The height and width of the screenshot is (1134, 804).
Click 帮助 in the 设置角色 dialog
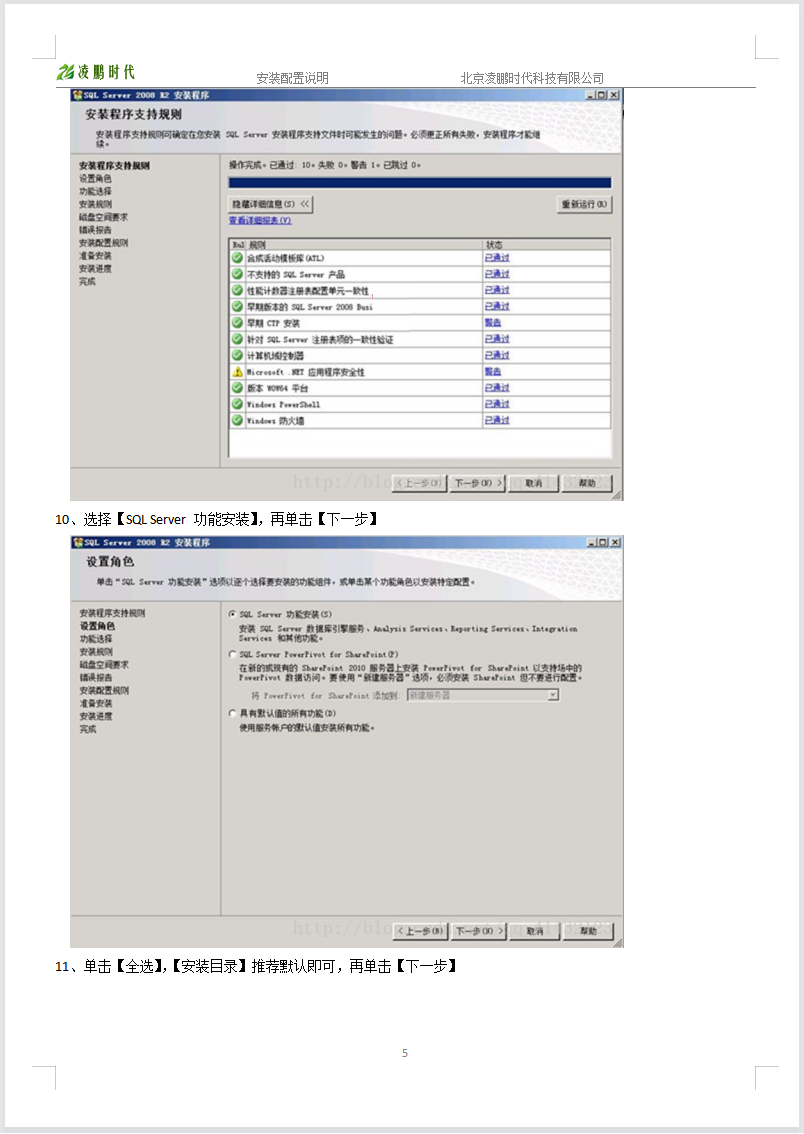point(589,932)
